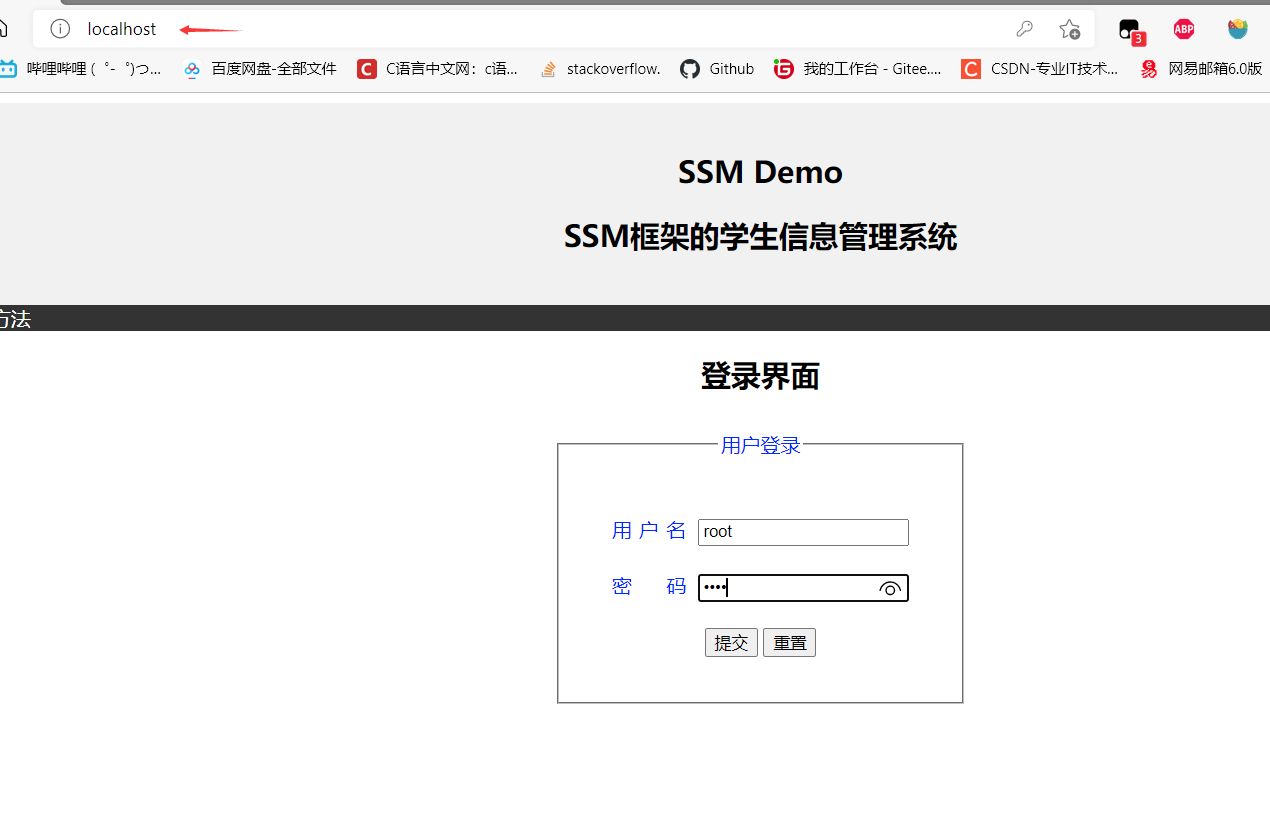
Task: Focus the 密码 password field
Action: click(803, 588)
